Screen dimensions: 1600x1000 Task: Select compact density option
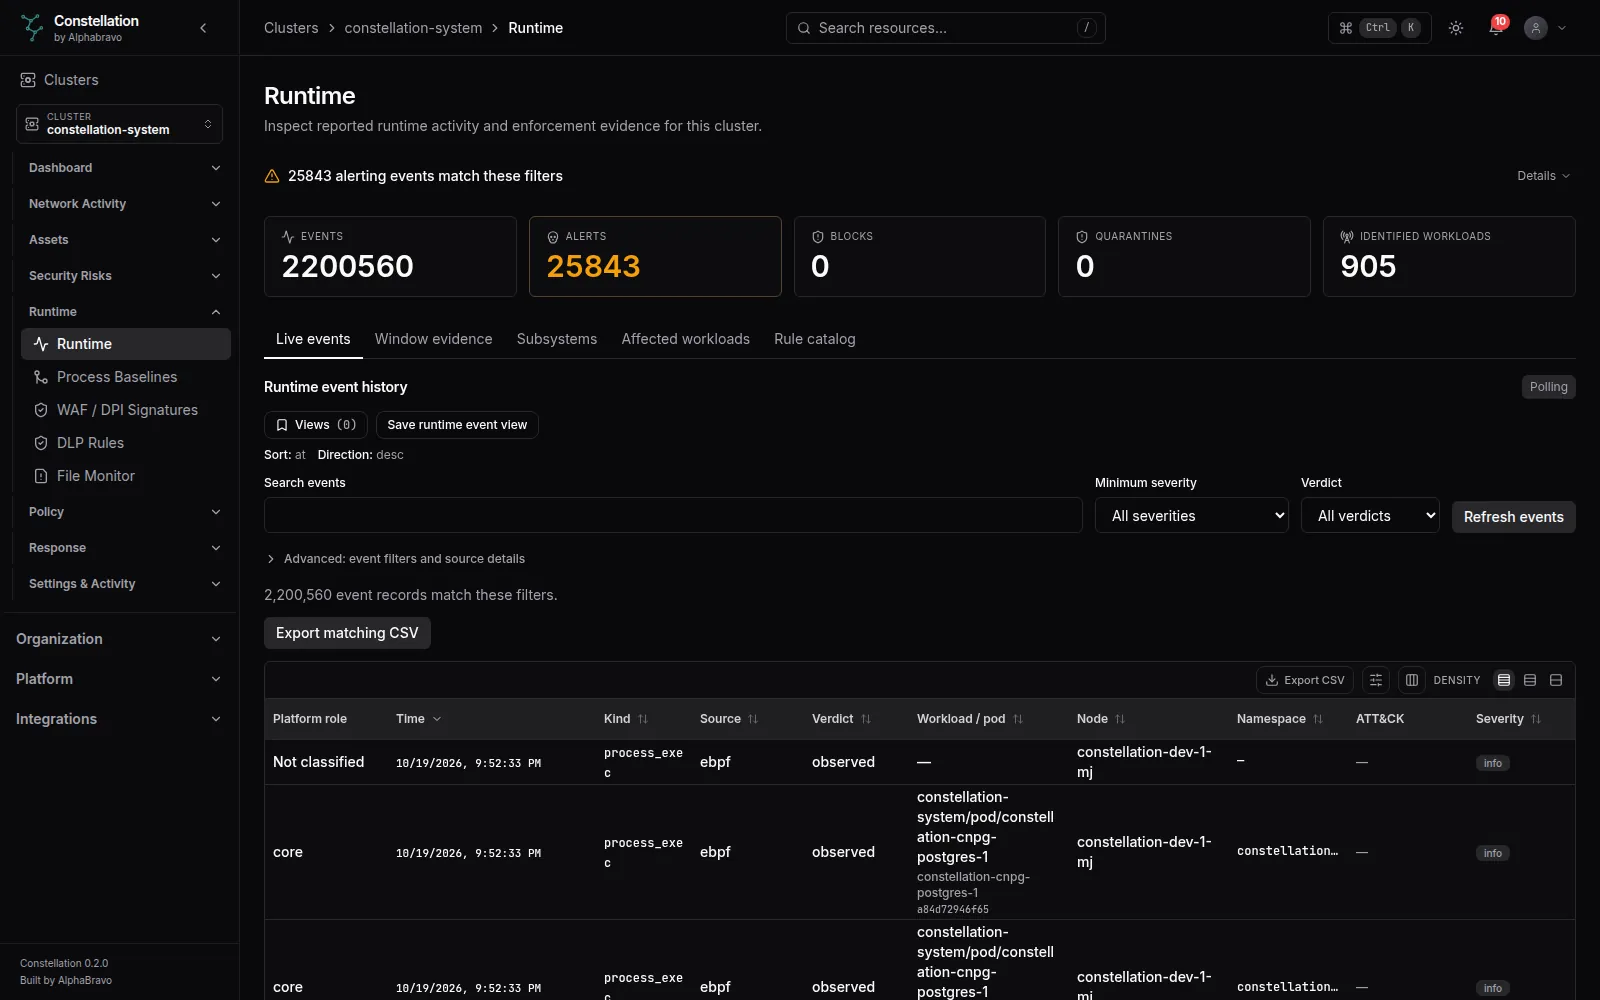[x=1504, y=680]
